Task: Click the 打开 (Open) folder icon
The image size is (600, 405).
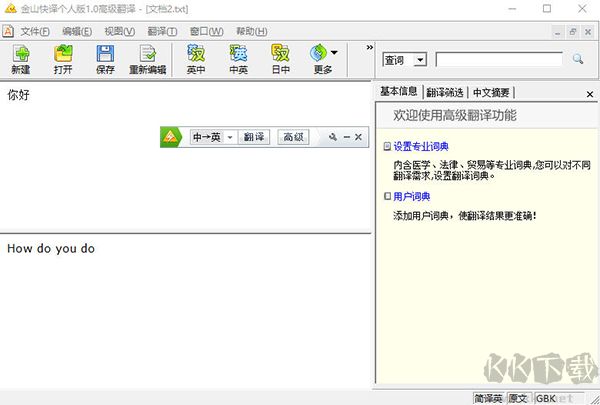Action: coord(62,54)
